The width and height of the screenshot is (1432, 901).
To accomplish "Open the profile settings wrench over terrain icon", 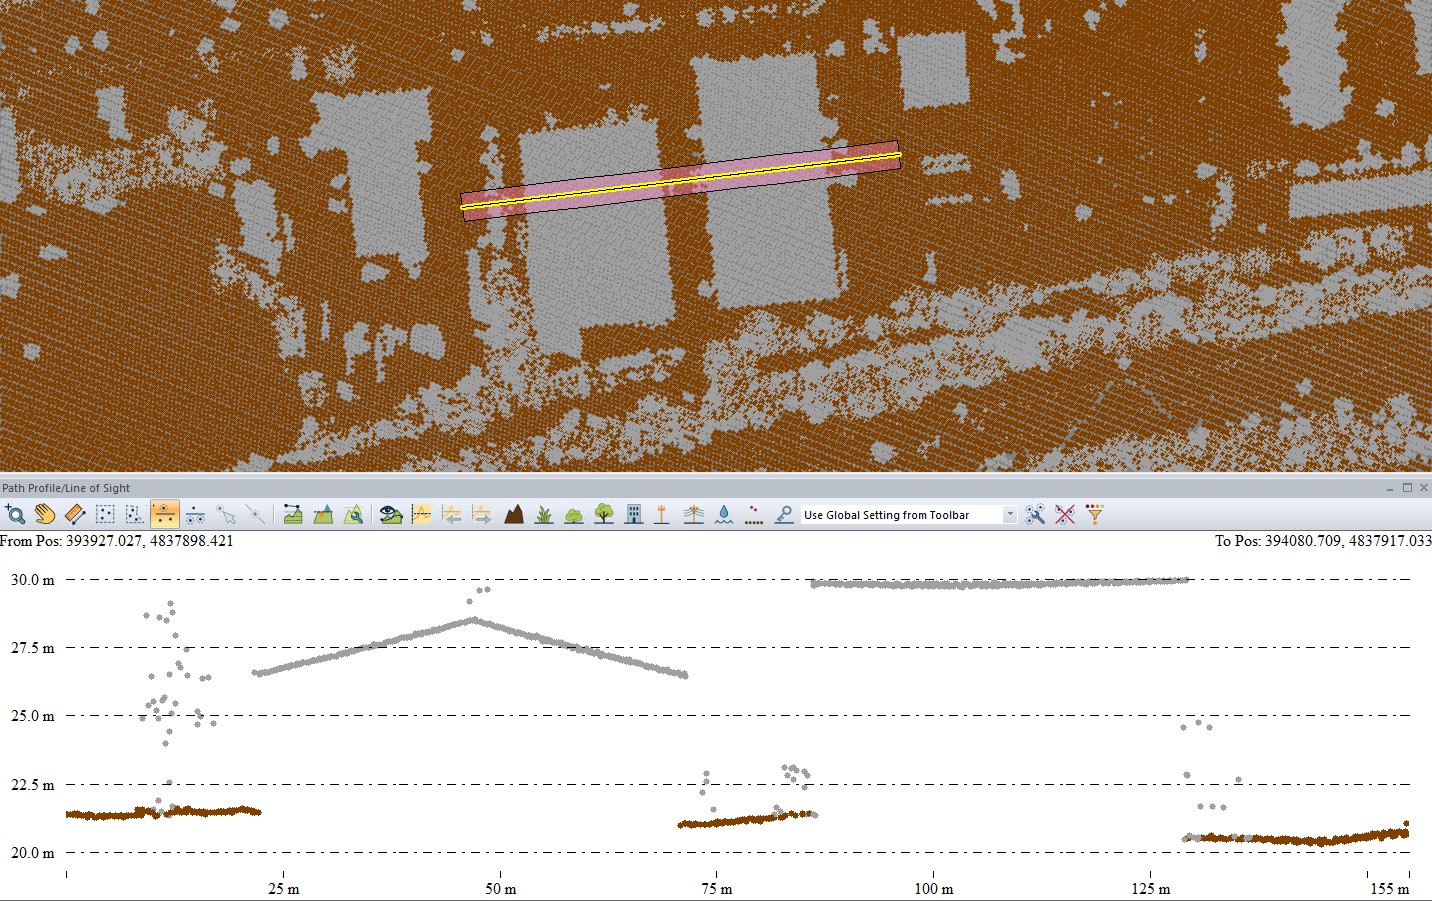I will point(353,514).
